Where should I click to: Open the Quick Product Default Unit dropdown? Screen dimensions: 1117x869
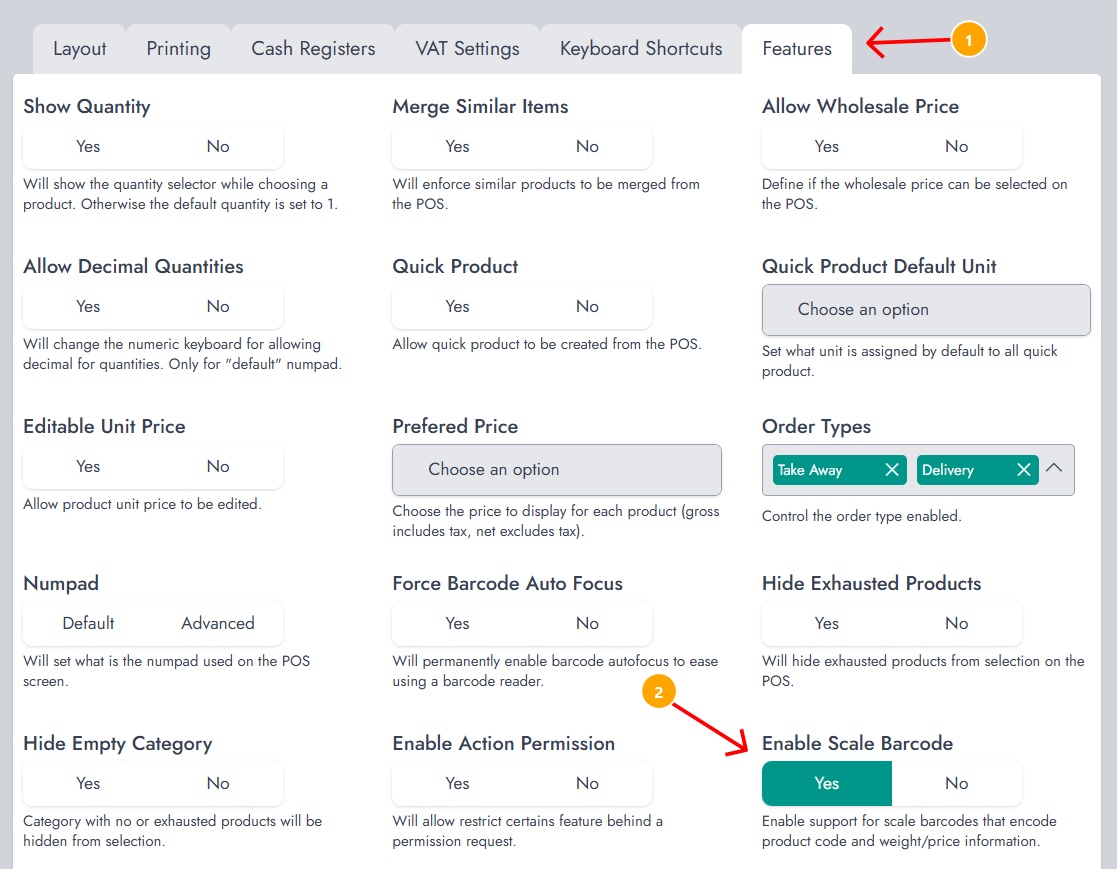[925, 310]
